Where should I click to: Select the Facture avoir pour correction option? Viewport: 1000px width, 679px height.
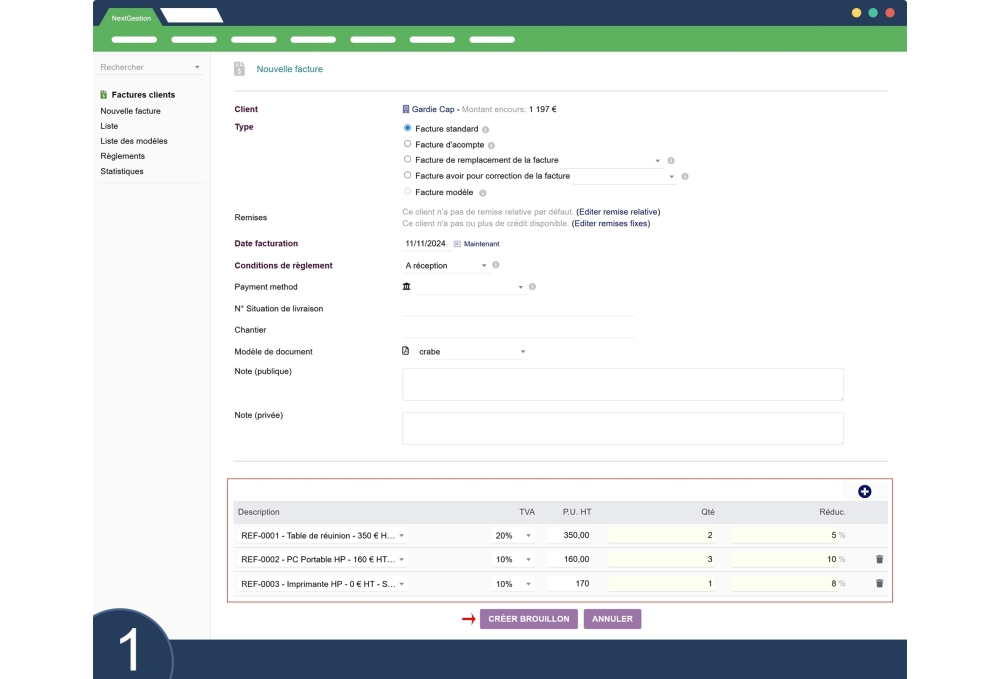coord(407,176)
